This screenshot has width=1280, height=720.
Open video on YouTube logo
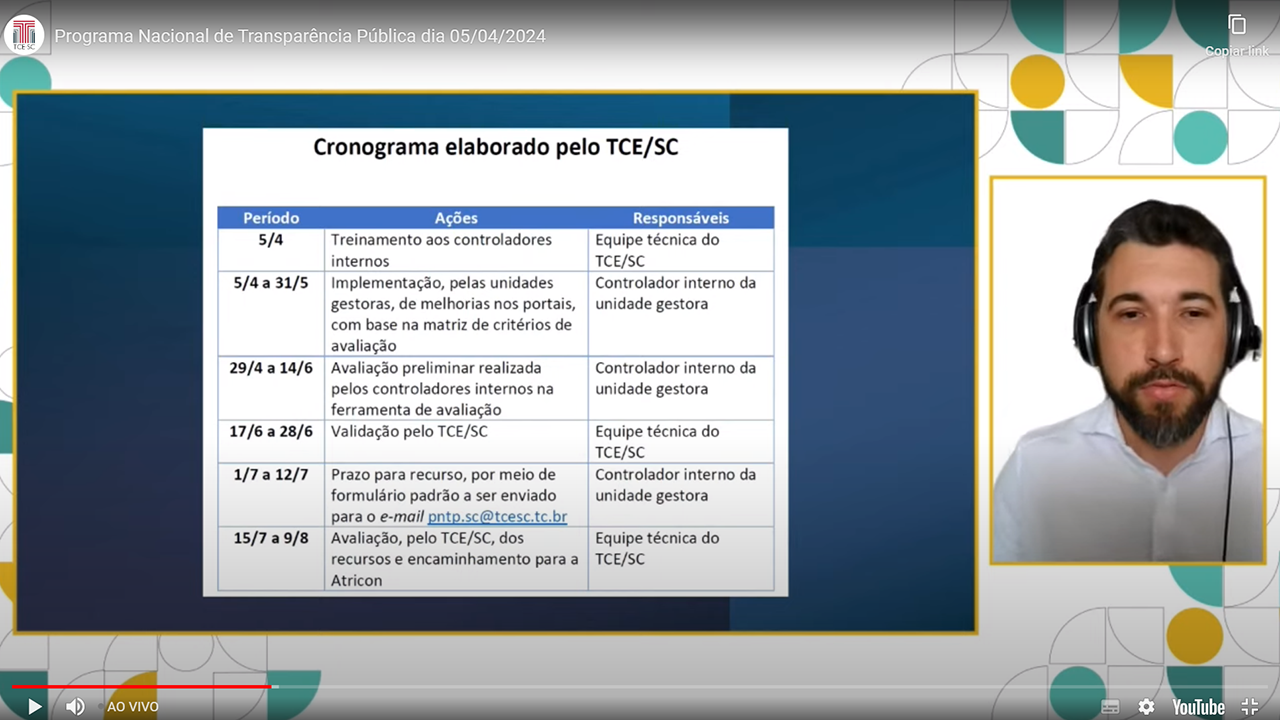pyautogui.click(x=1198, y=706)
